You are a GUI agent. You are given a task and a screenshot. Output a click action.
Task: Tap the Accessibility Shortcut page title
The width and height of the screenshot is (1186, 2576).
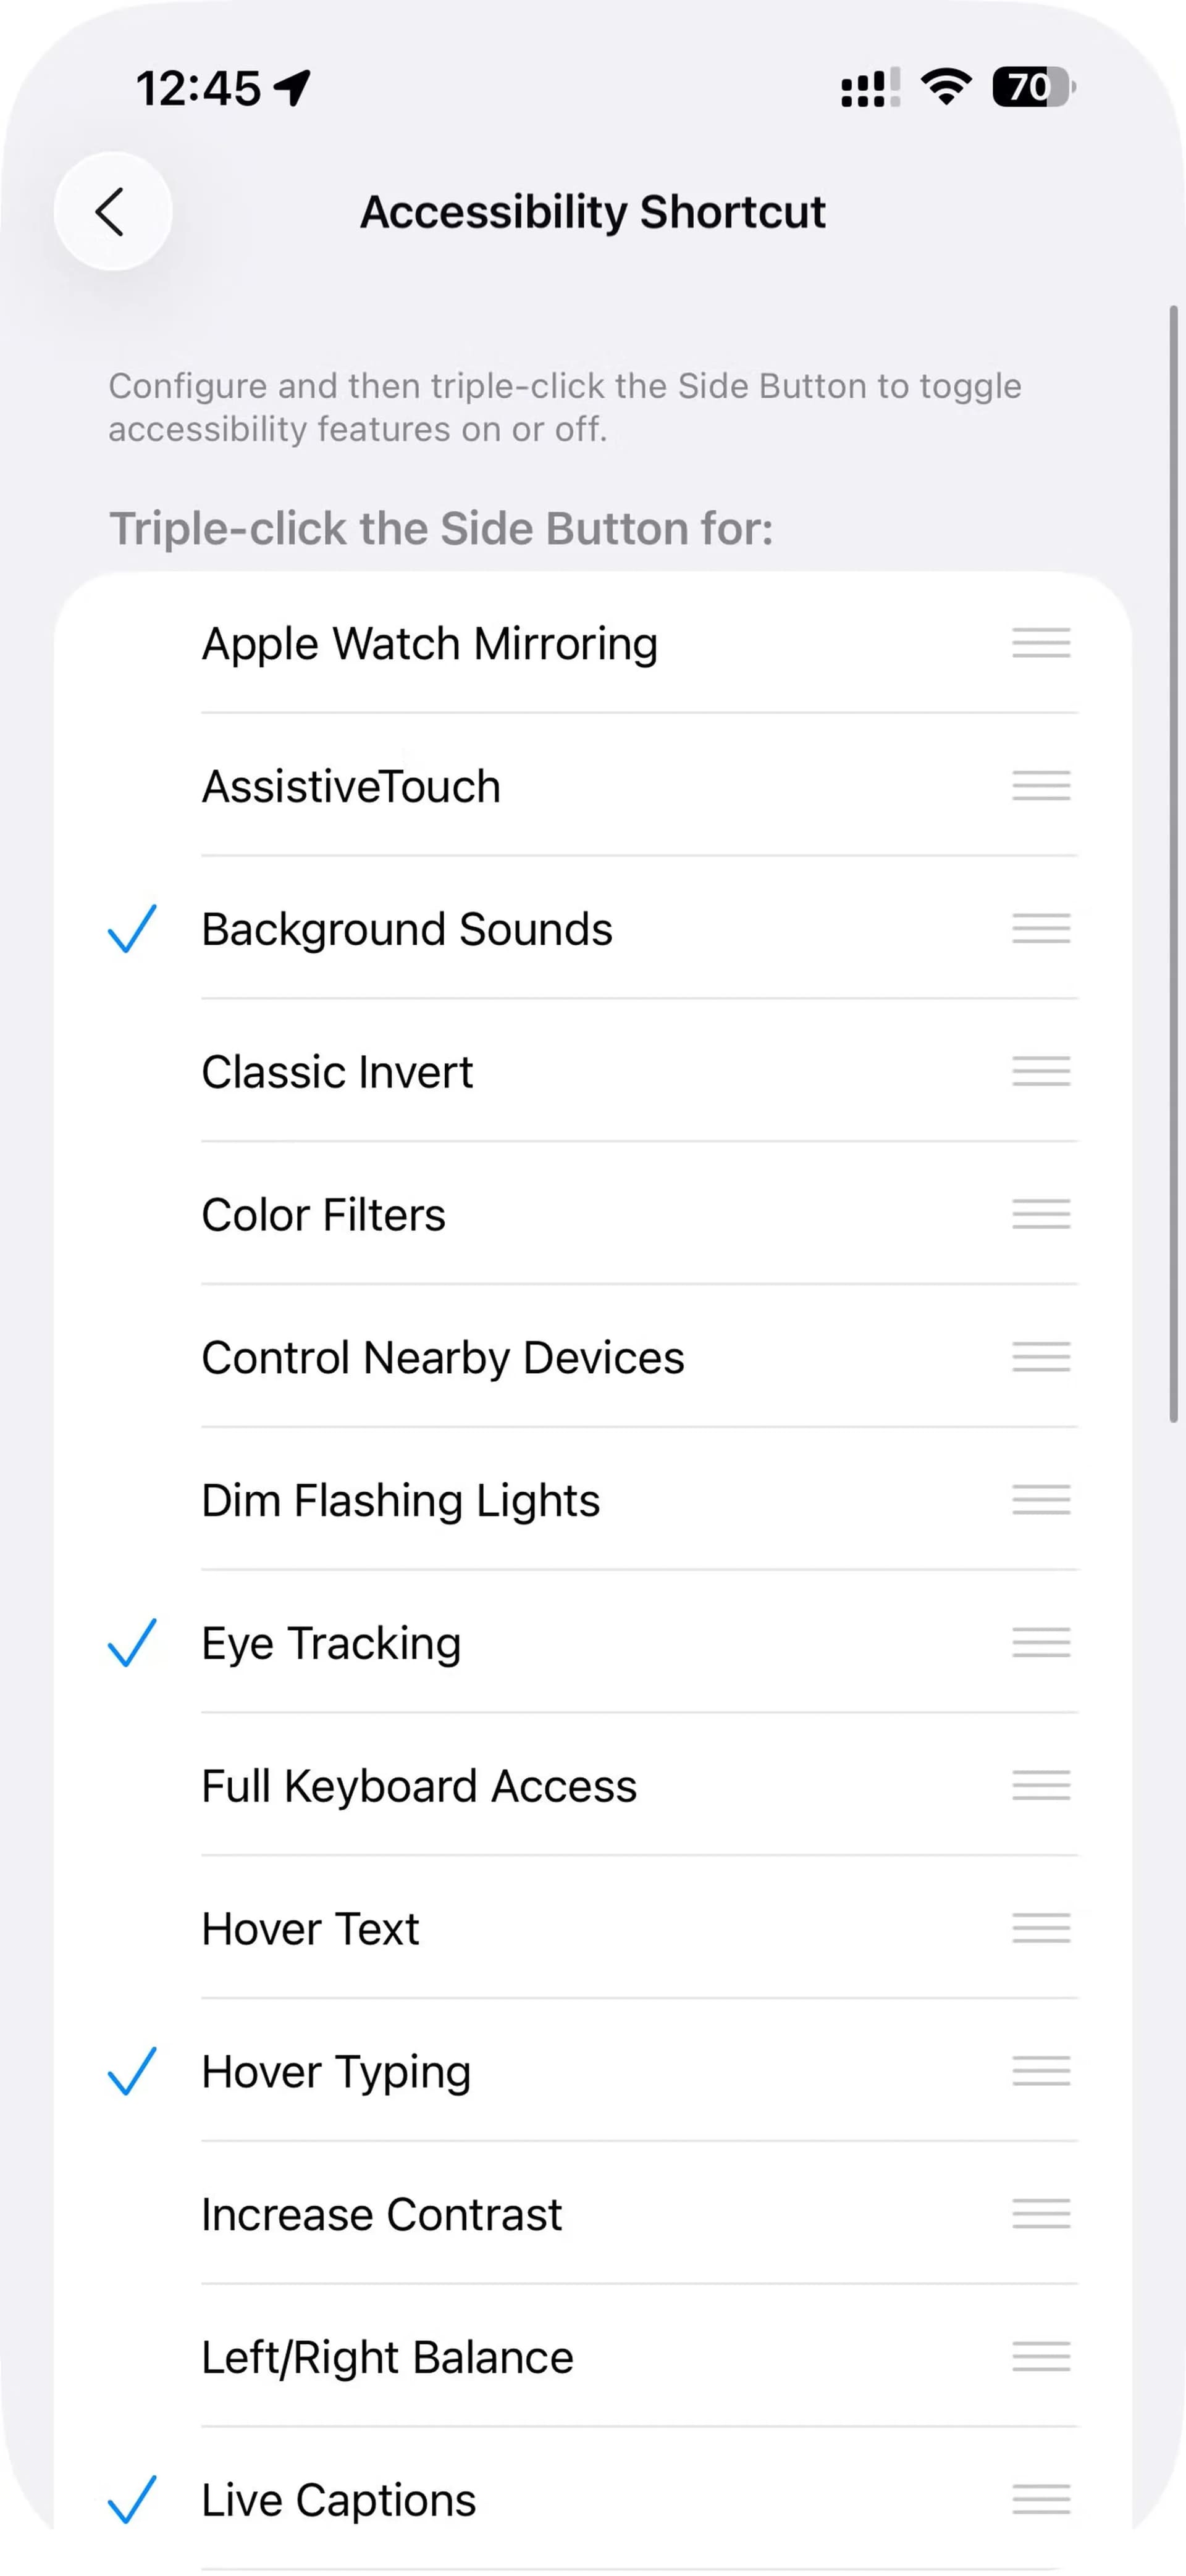pos(593,212)
